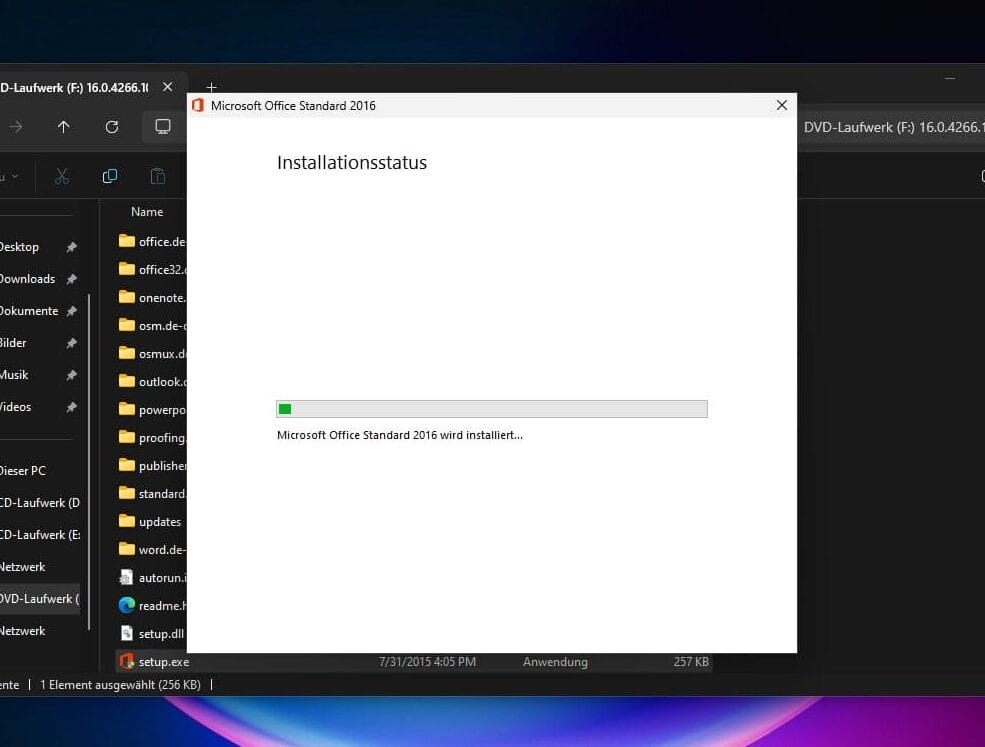Click the Paste clipboard icon
The image size is (985, 747).
coord(158,177)
